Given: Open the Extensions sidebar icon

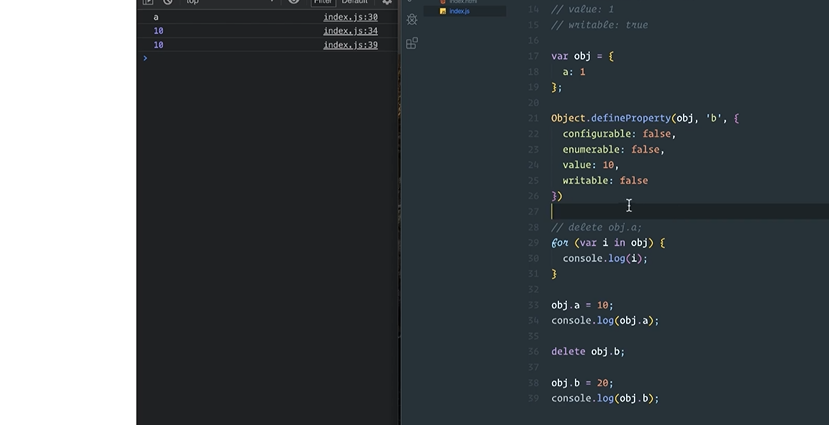Looking at the screenshot, I should 412,43.
